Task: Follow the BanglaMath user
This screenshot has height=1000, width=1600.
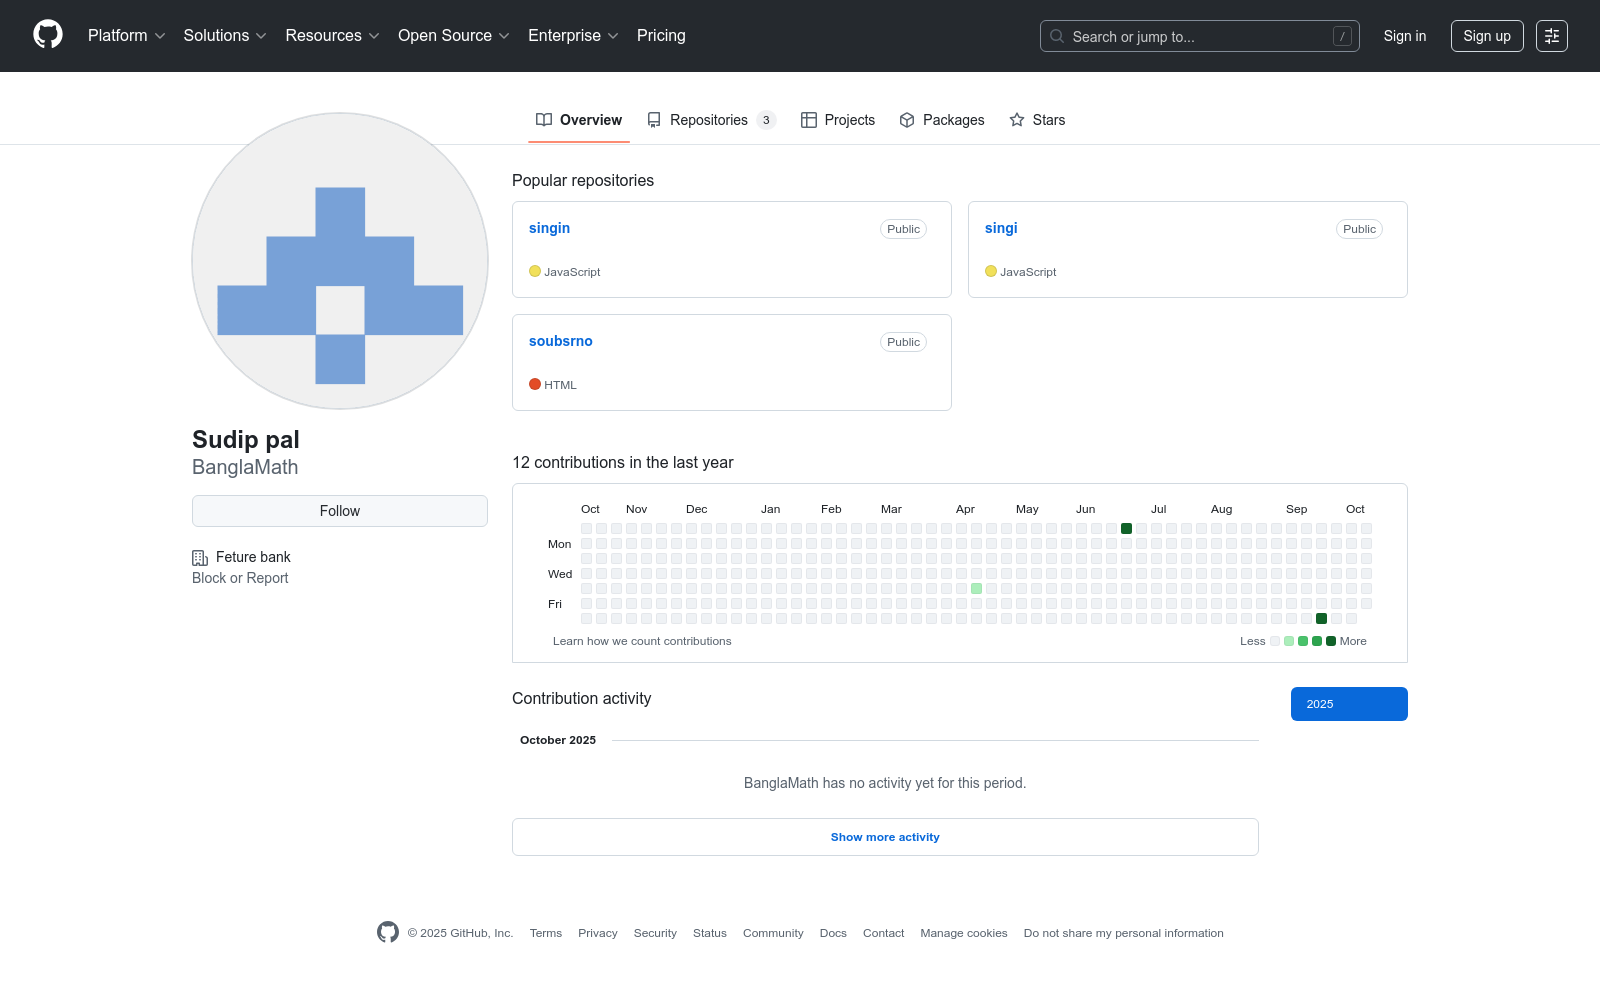Action: [340, 511]
